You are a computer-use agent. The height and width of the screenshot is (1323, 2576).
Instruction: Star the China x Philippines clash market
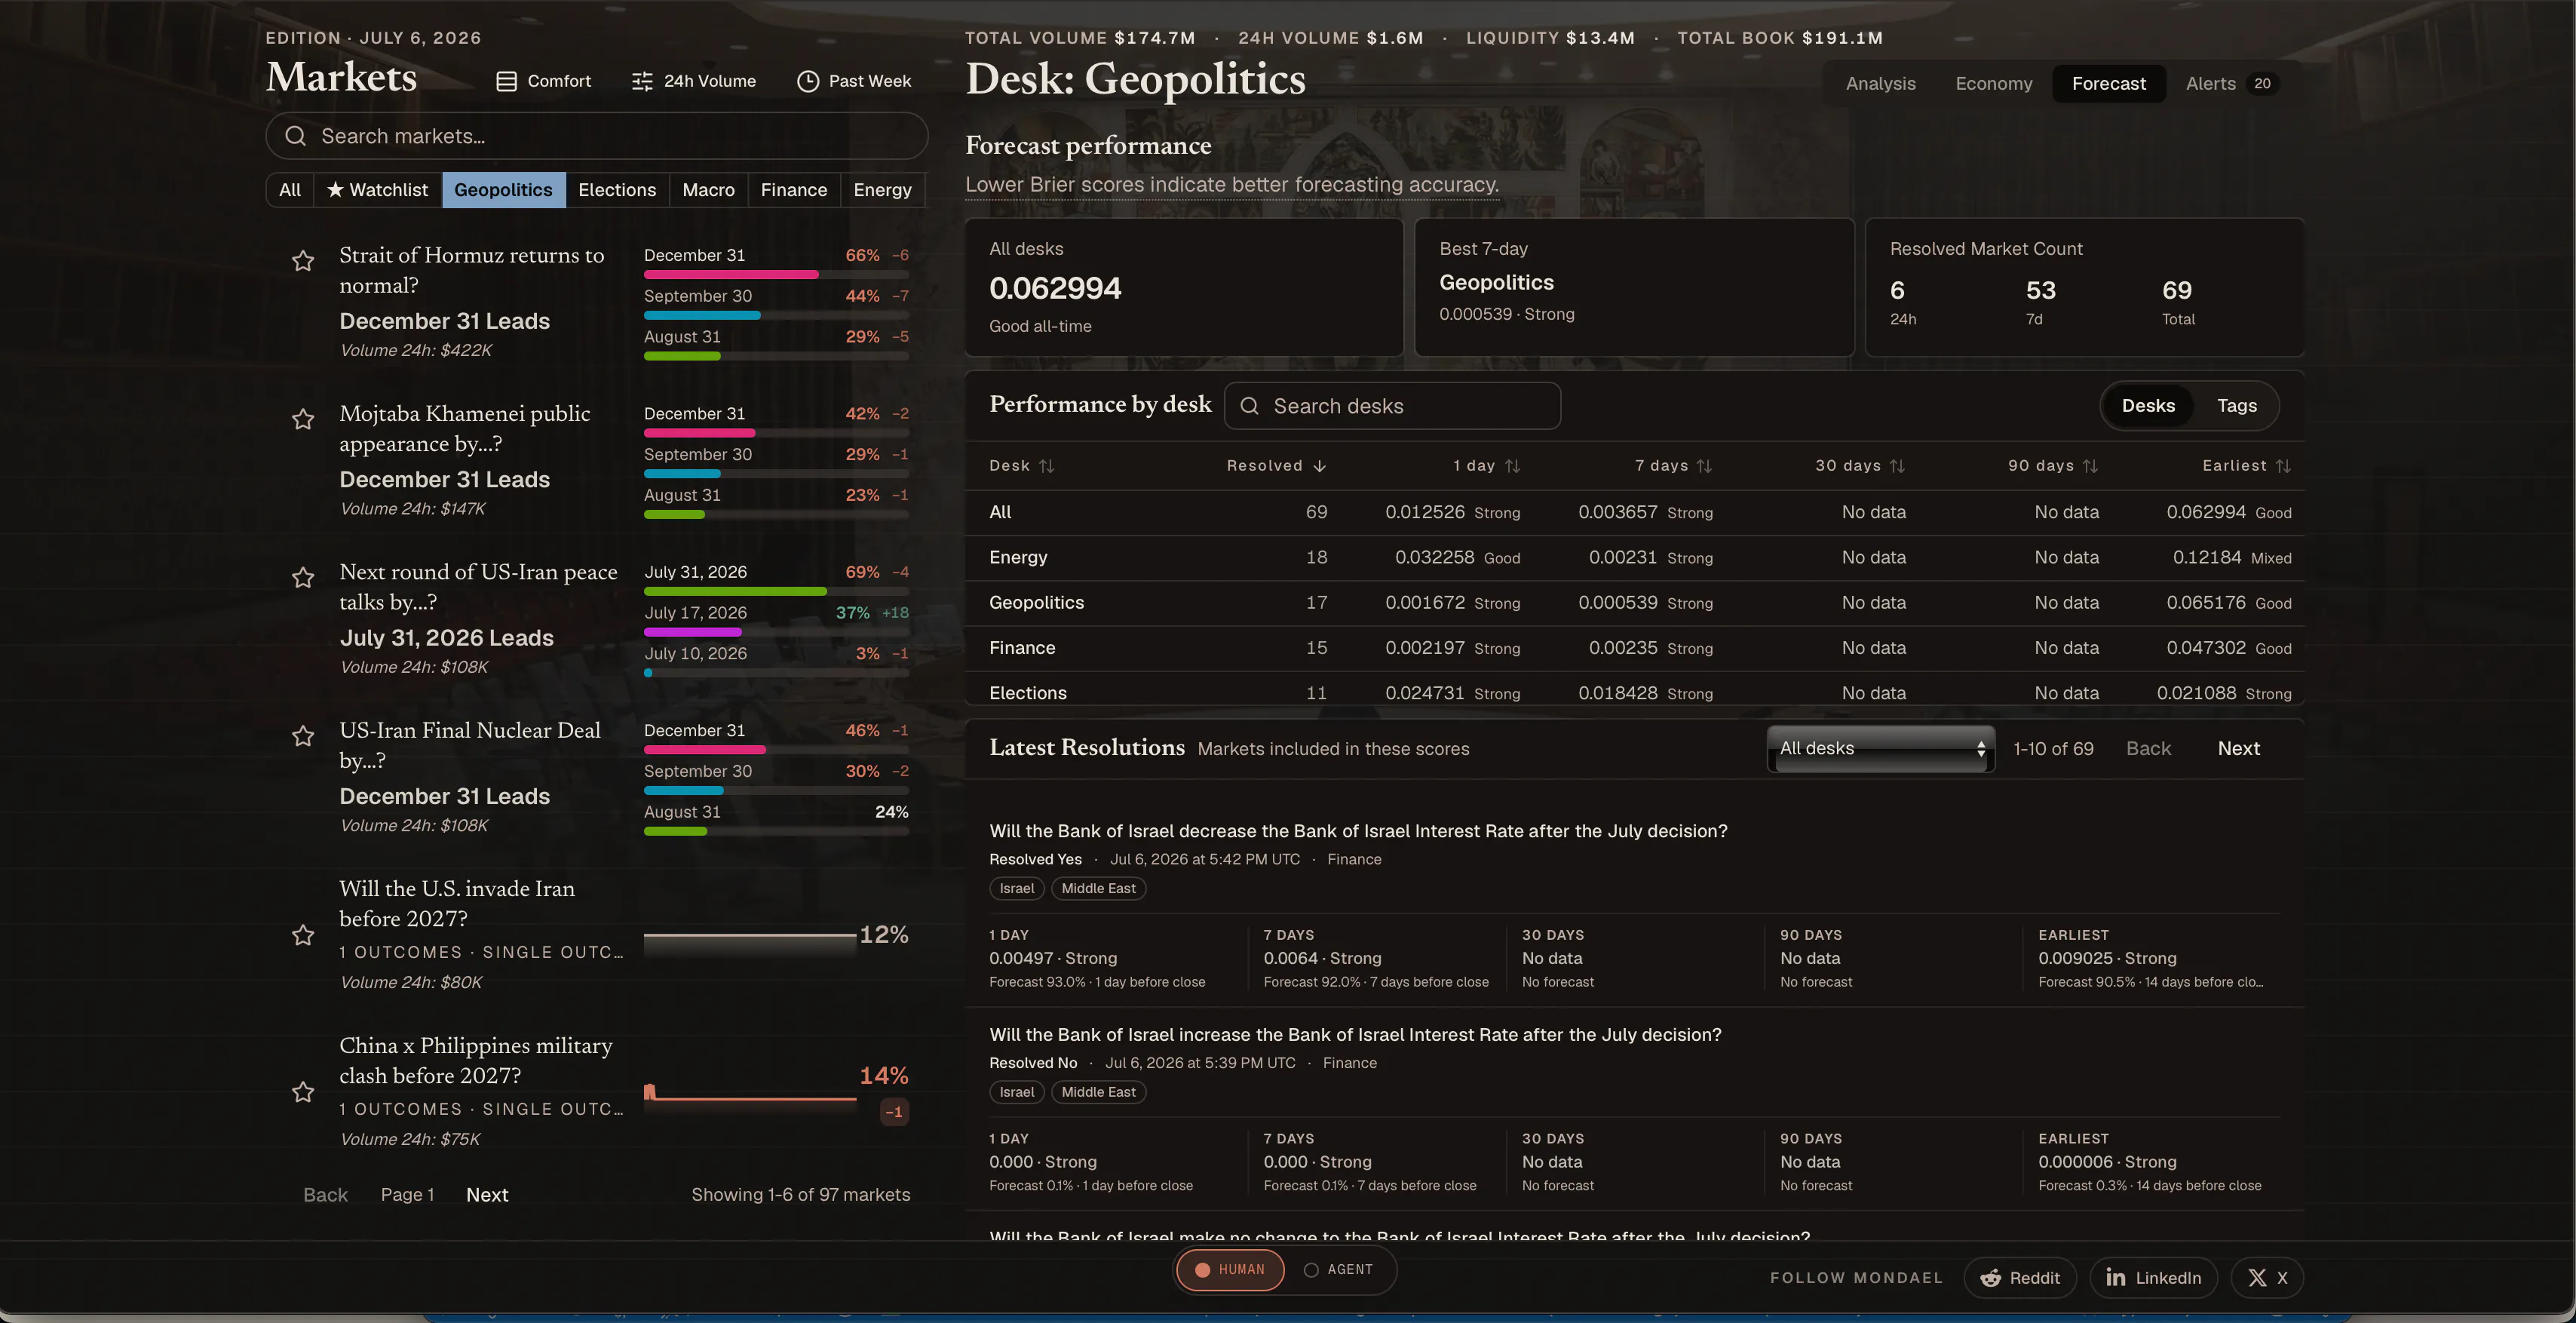(303, 1092)
